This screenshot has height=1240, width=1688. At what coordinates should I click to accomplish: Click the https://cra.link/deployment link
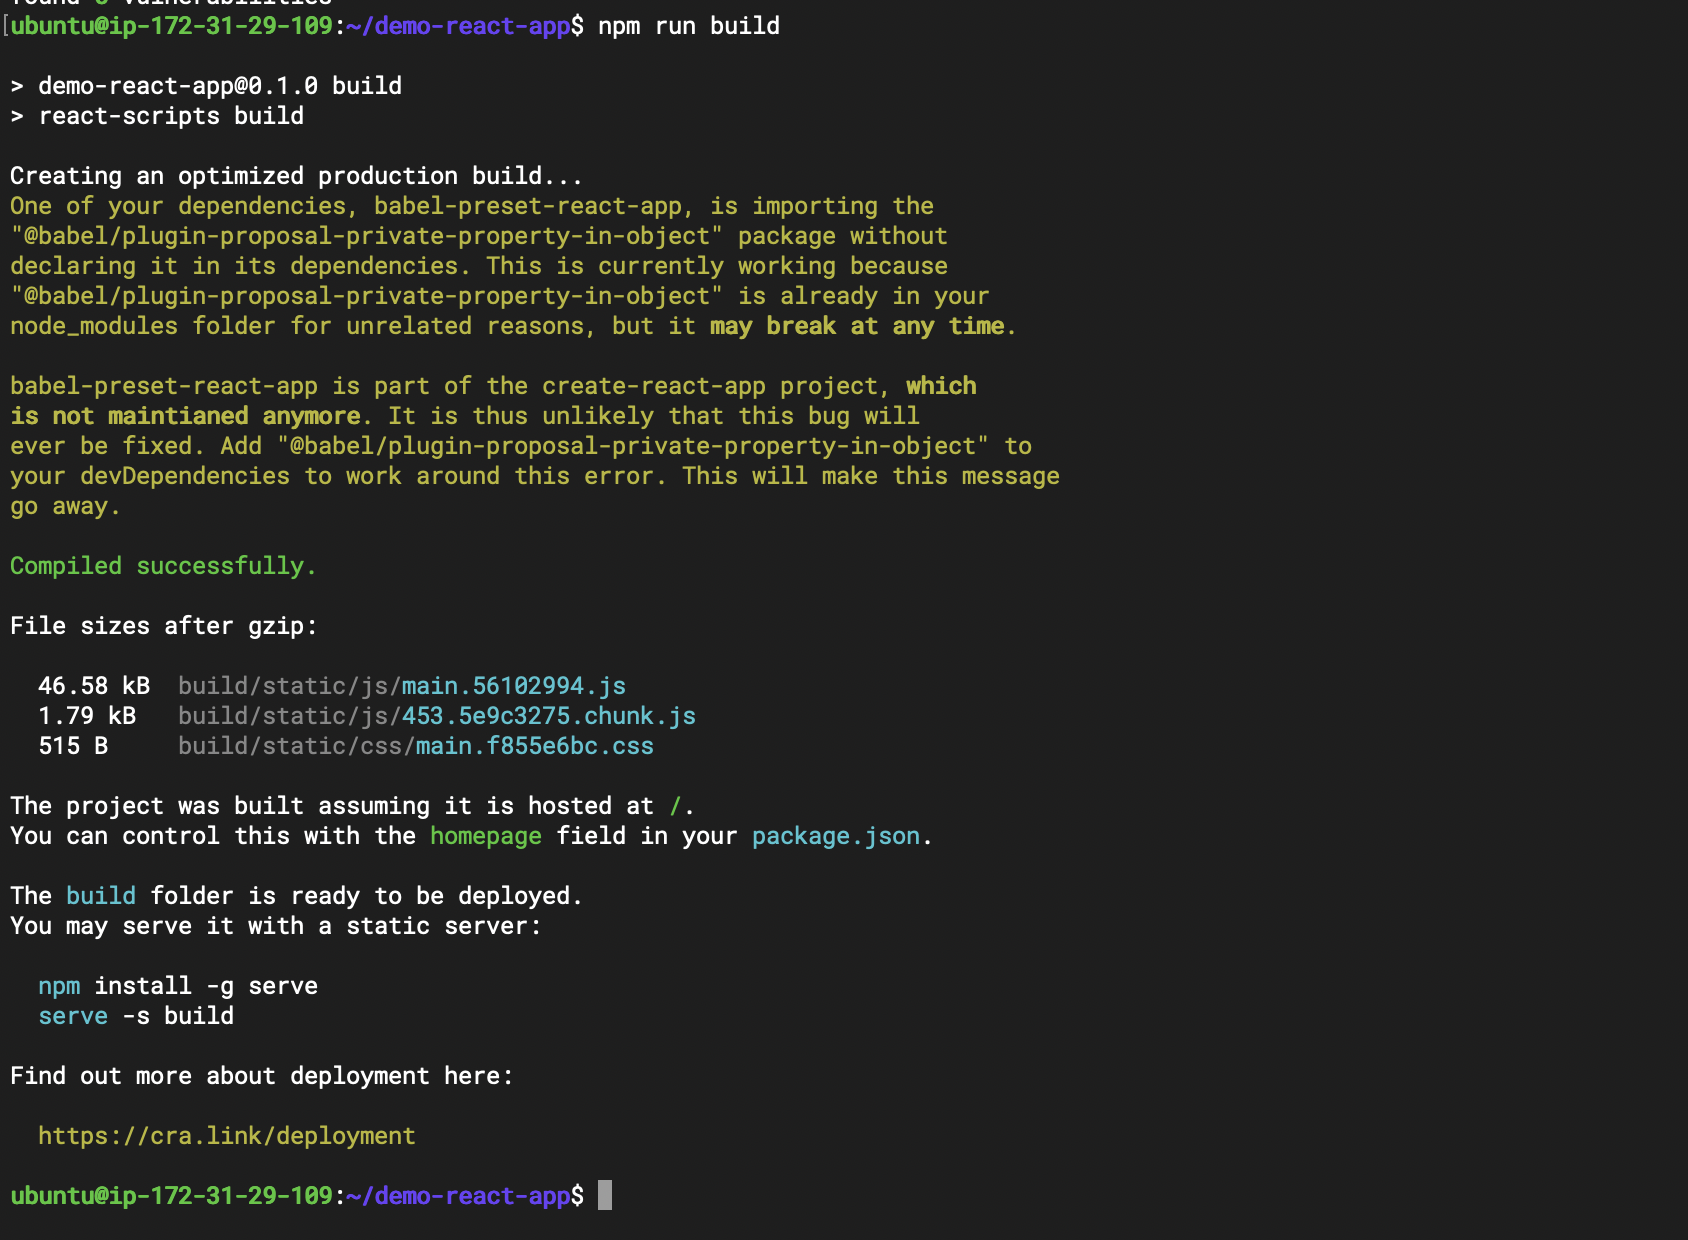point(226,1136)
